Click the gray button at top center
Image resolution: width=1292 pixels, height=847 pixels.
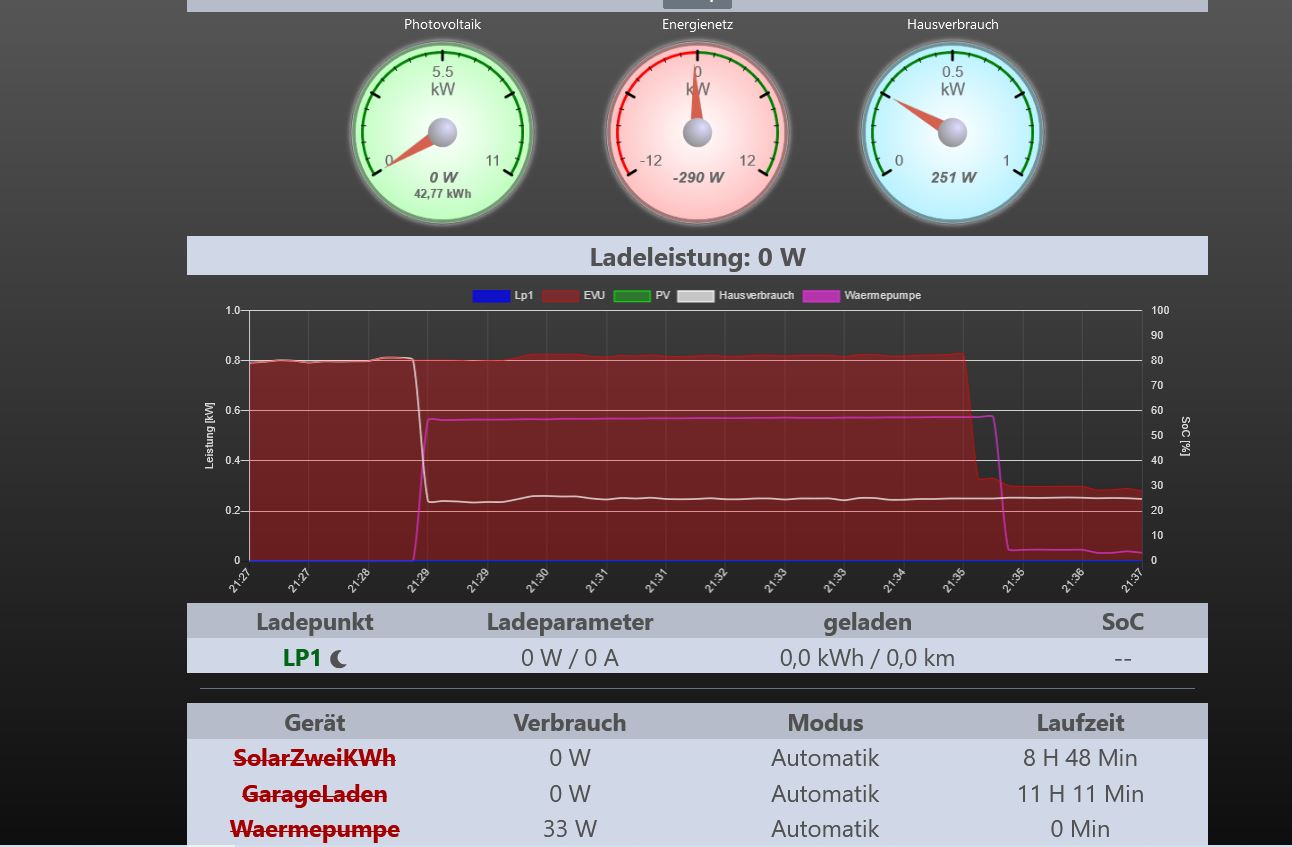697,3
